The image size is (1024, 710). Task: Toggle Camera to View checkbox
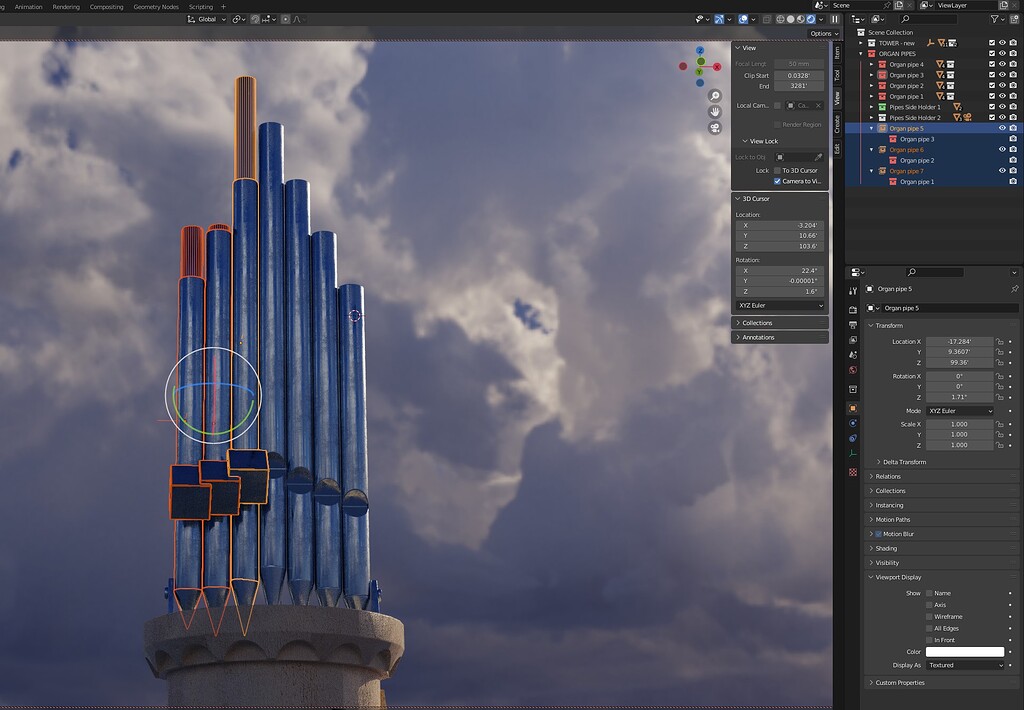click(777, 182)
